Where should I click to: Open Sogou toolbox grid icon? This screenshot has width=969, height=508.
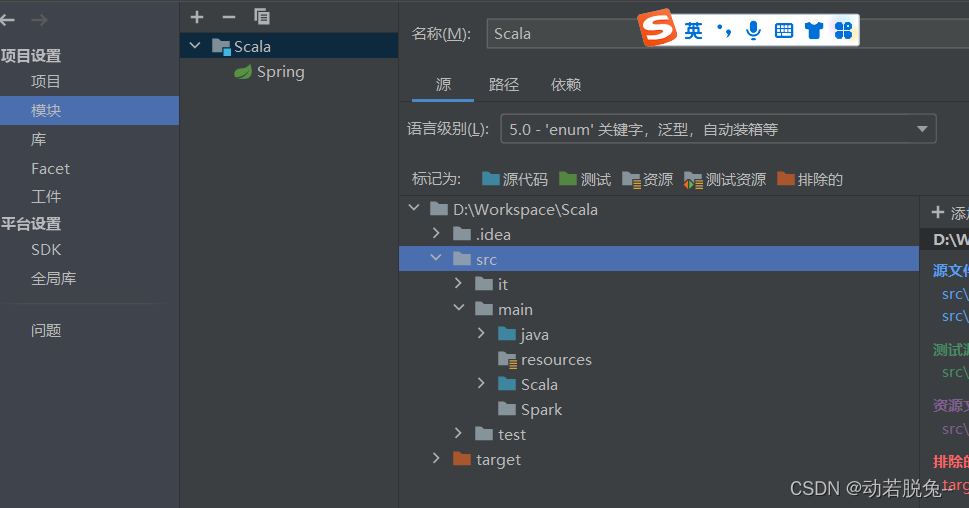click(843, 30)
